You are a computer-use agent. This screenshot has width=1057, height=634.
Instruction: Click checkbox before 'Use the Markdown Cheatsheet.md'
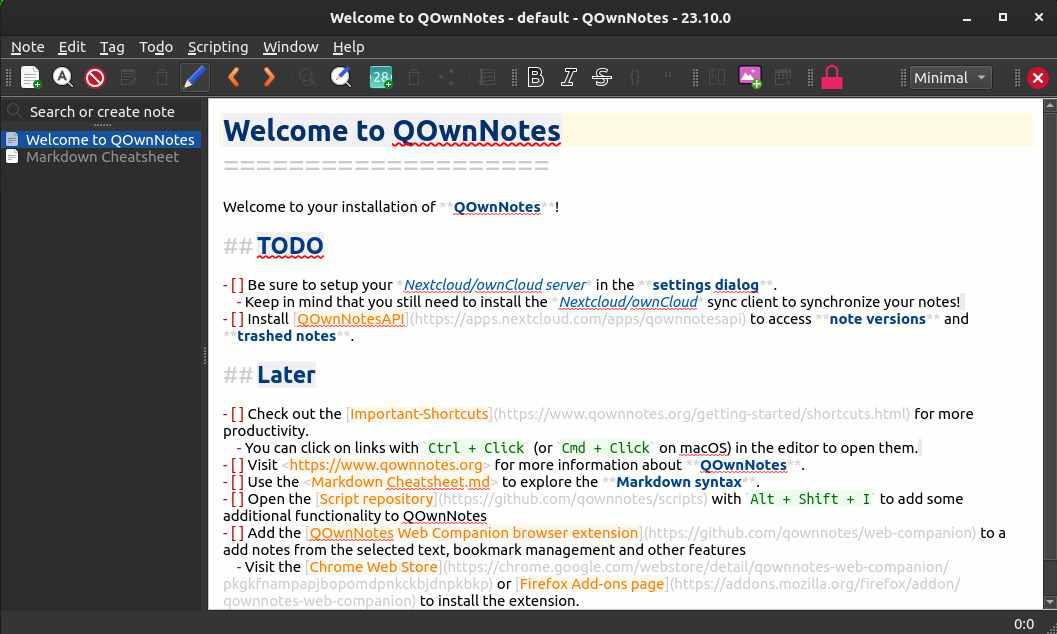click(237, 482)
